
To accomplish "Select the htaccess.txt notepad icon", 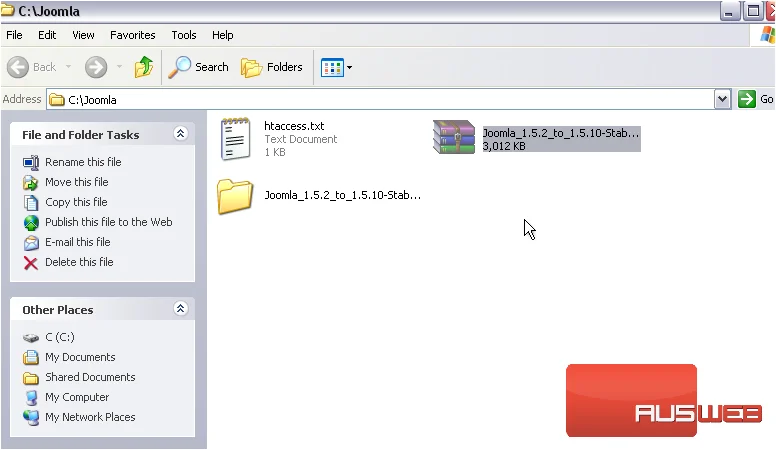I will pyautogui.click(x=236, y=139).
